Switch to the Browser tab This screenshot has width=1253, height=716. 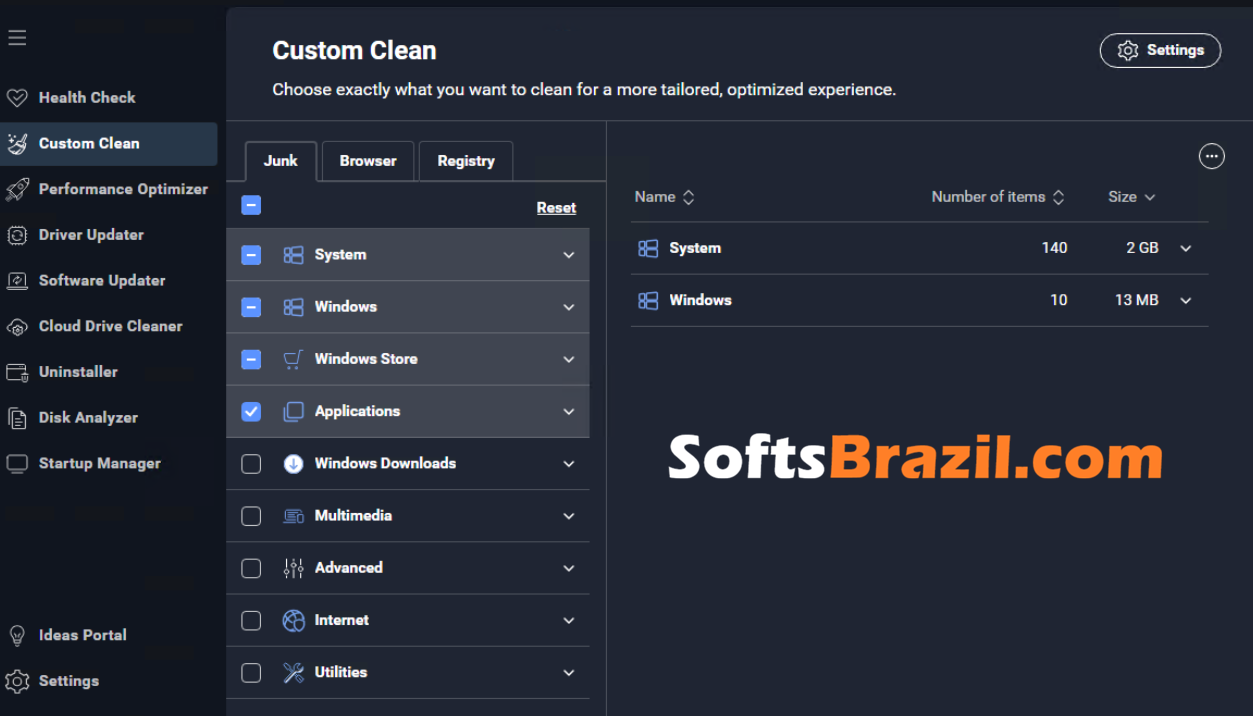pos(367,160)
